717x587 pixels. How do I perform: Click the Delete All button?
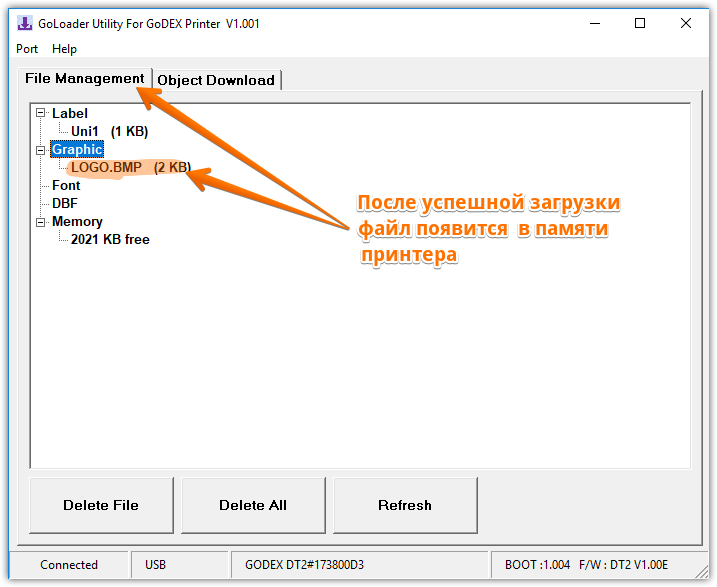pos(253,505)
